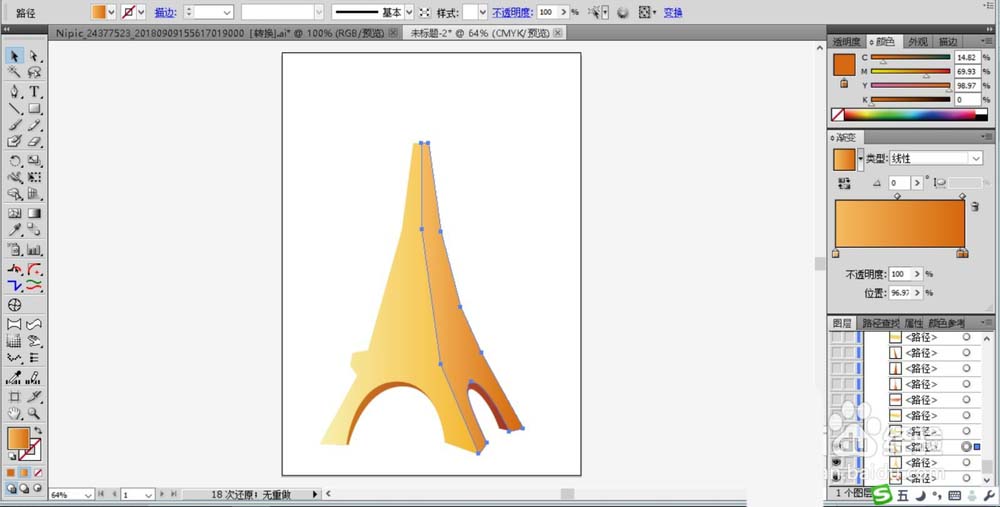
Task: Click target circle of selected path row
Action: pyautogui.click(x=967, y=446)
